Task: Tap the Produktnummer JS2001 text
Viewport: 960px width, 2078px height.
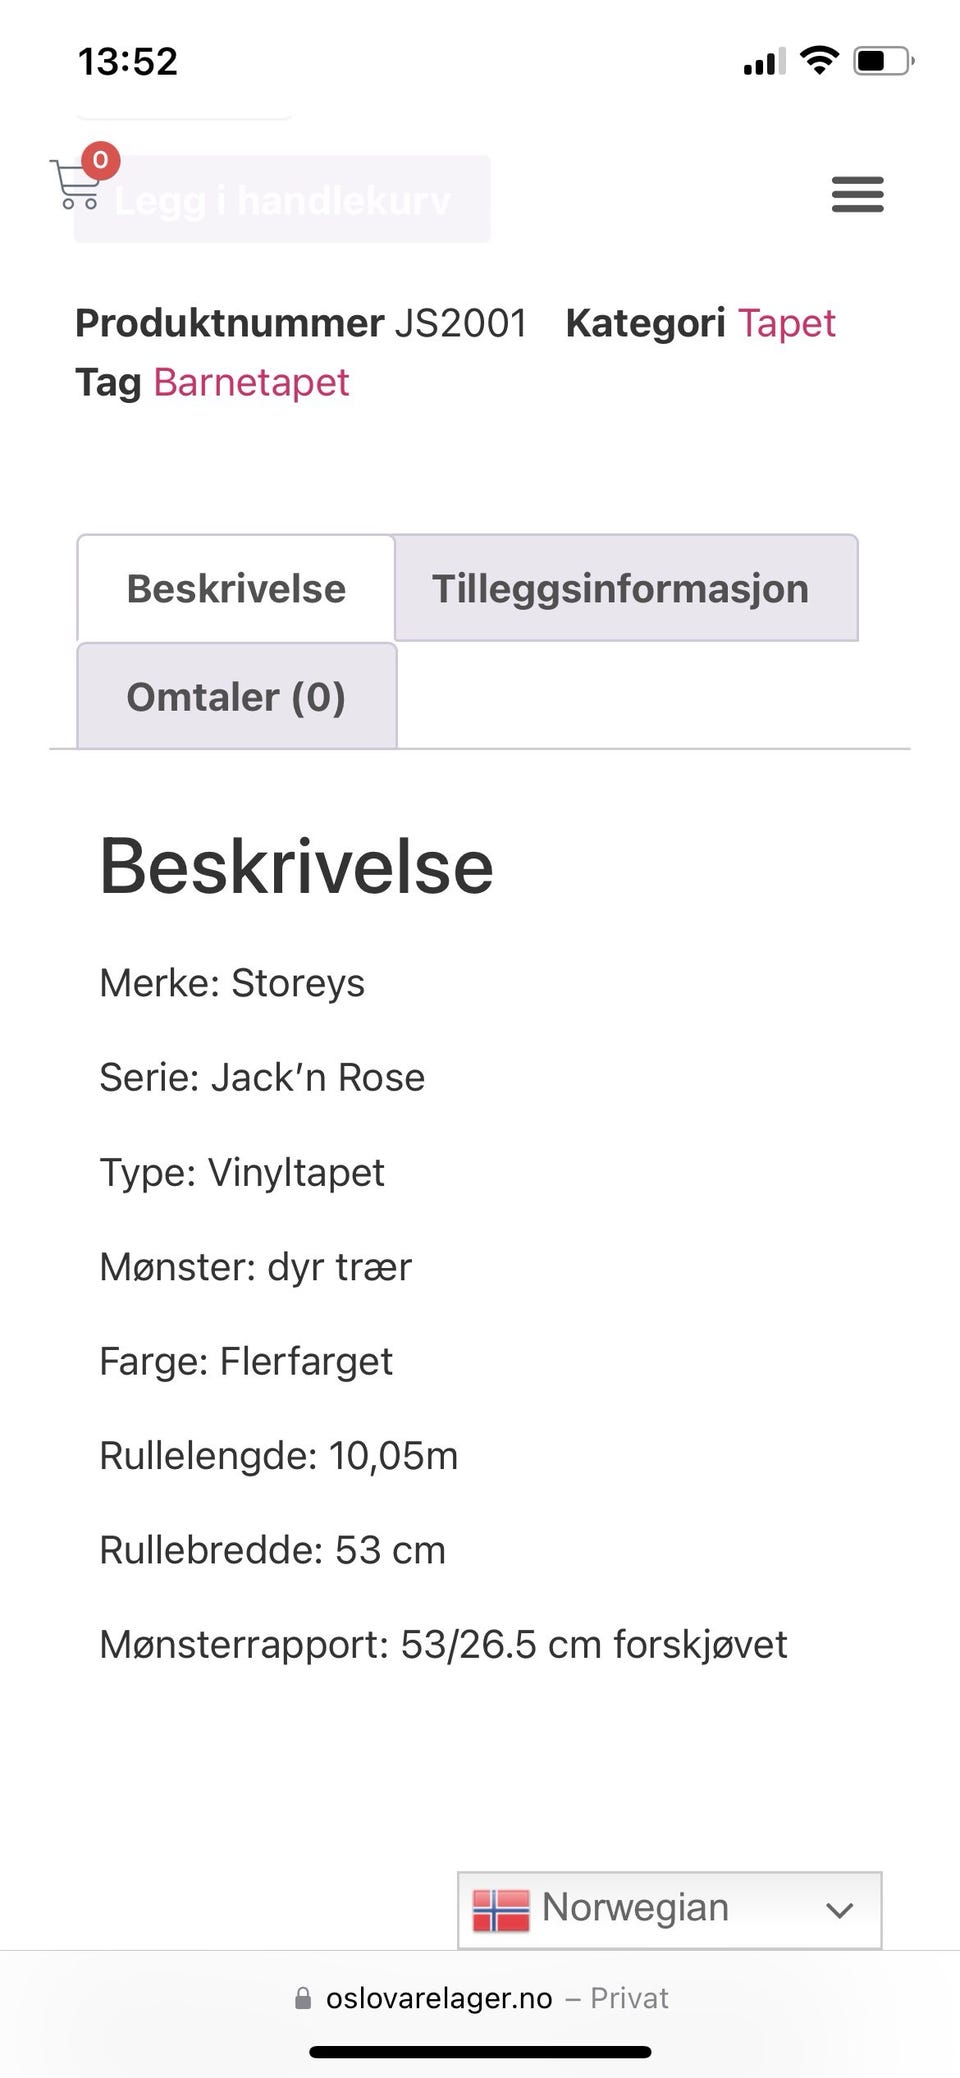Action: tap(302, 322)
